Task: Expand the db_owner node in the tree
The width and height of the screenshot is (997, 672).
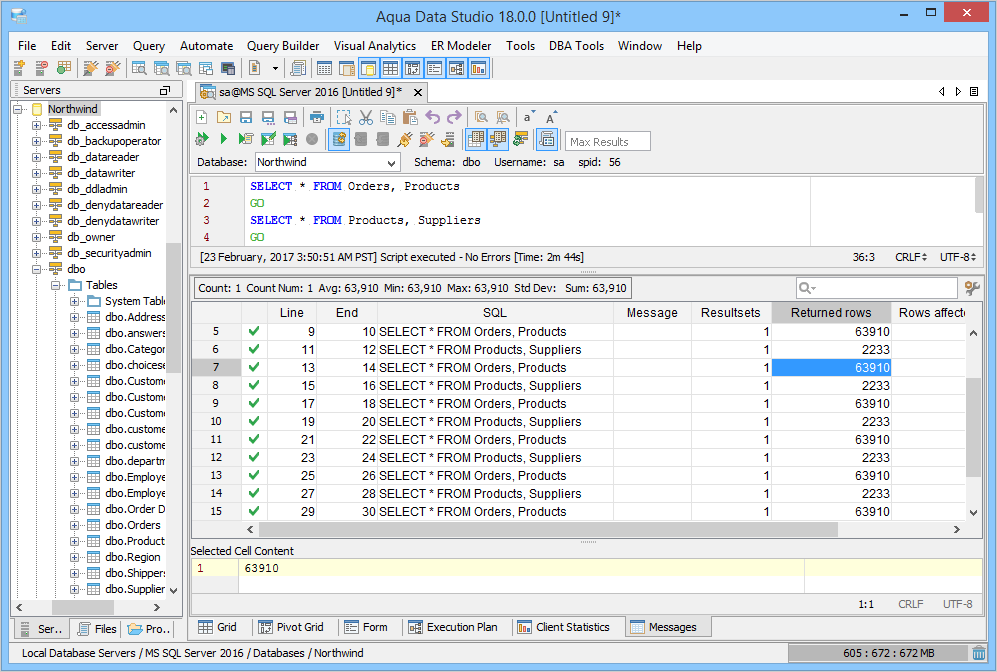Action: (37, 237)
